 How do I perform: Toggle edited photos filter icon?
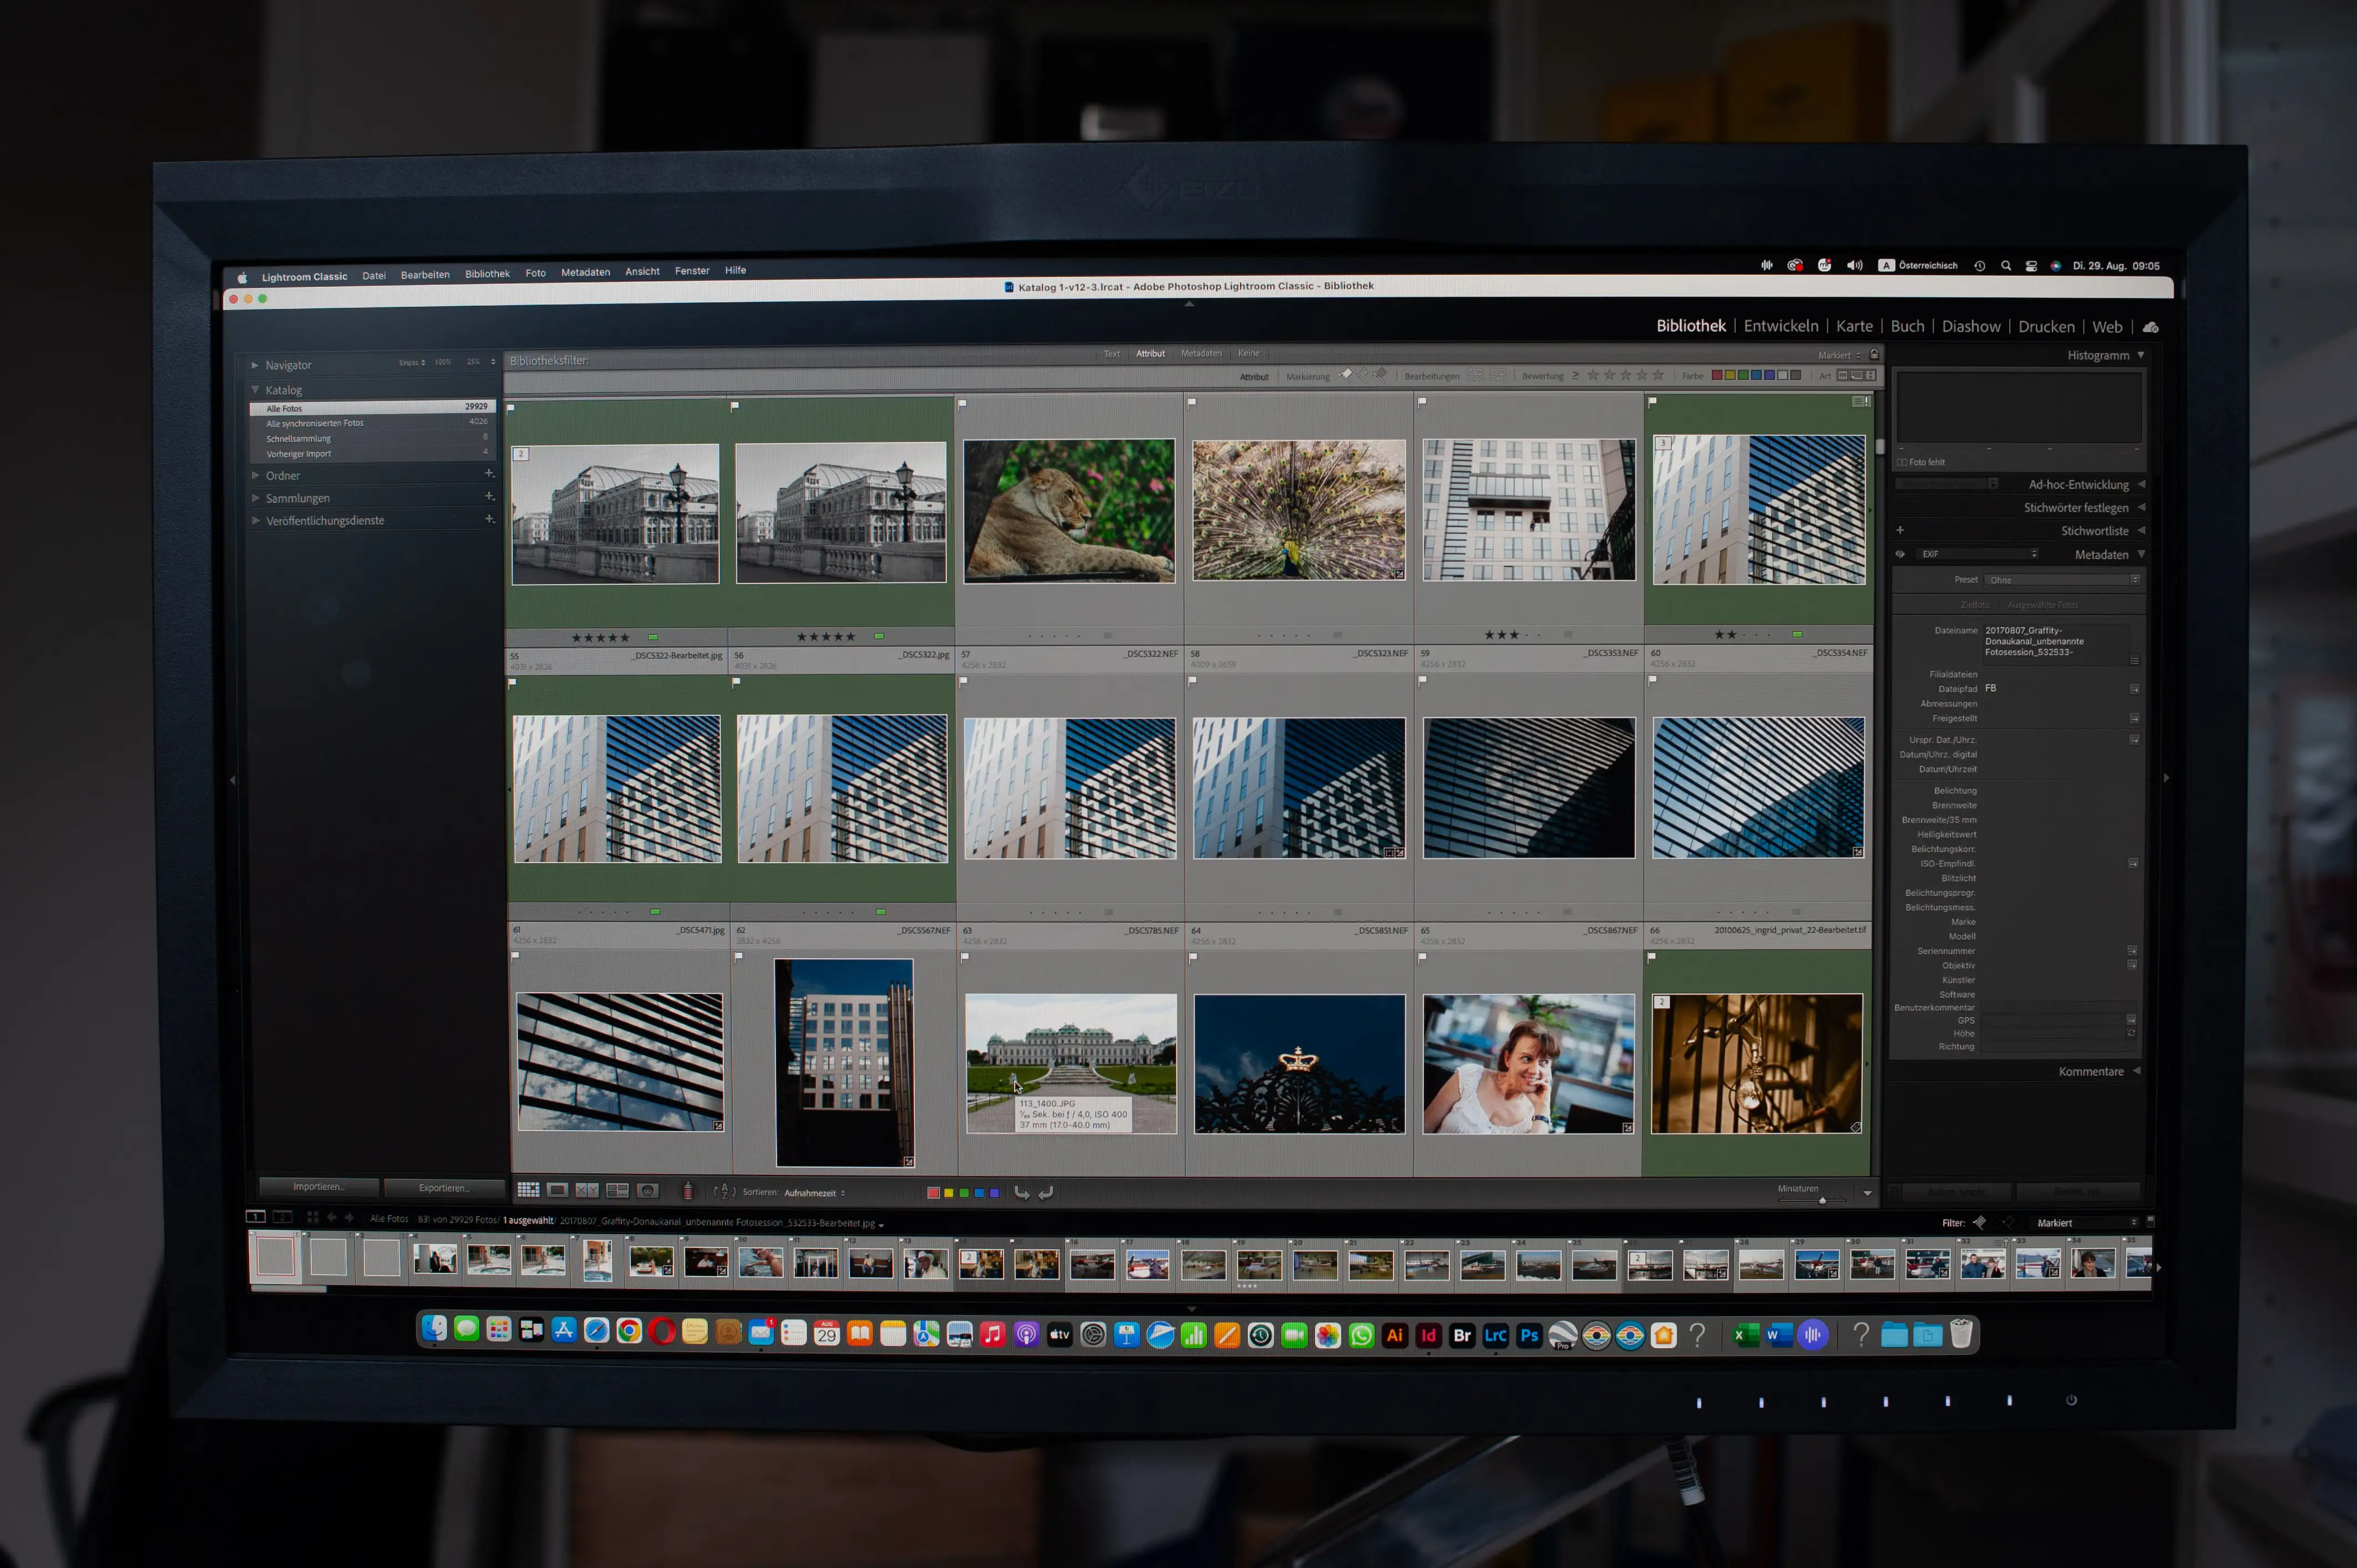pyautogui.click(x=1475, y=375)
